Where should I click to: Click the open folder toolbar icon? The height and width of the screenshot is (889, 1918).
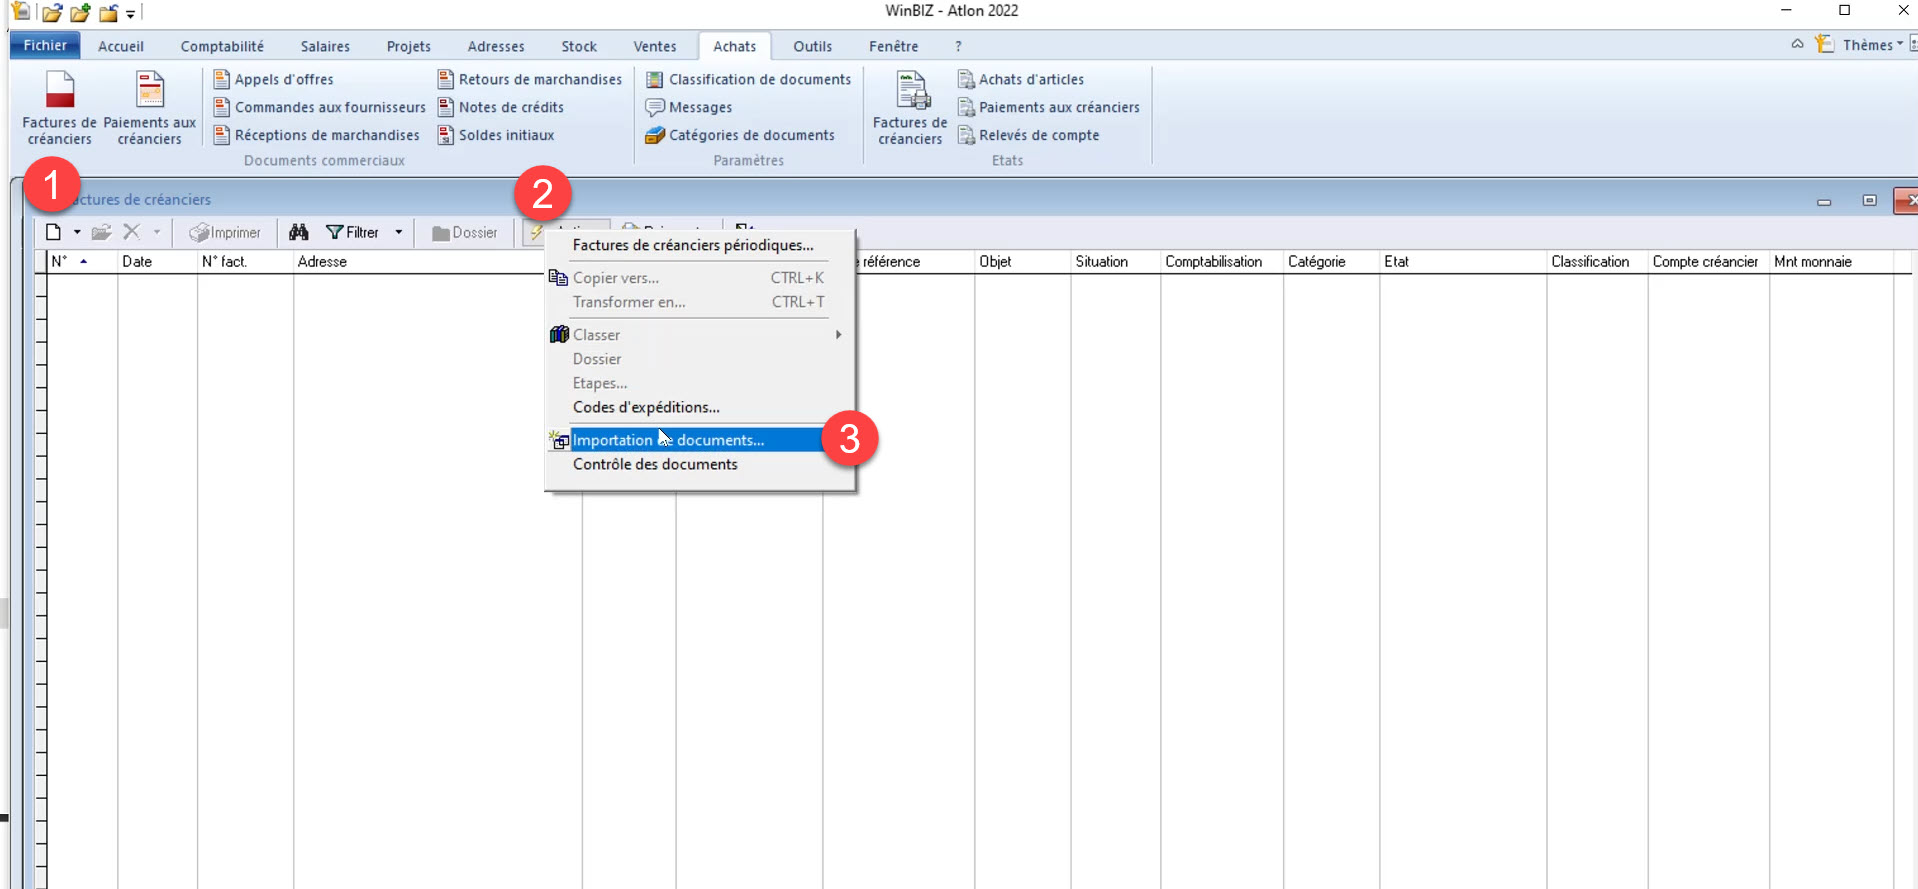[x=101, y=232]
